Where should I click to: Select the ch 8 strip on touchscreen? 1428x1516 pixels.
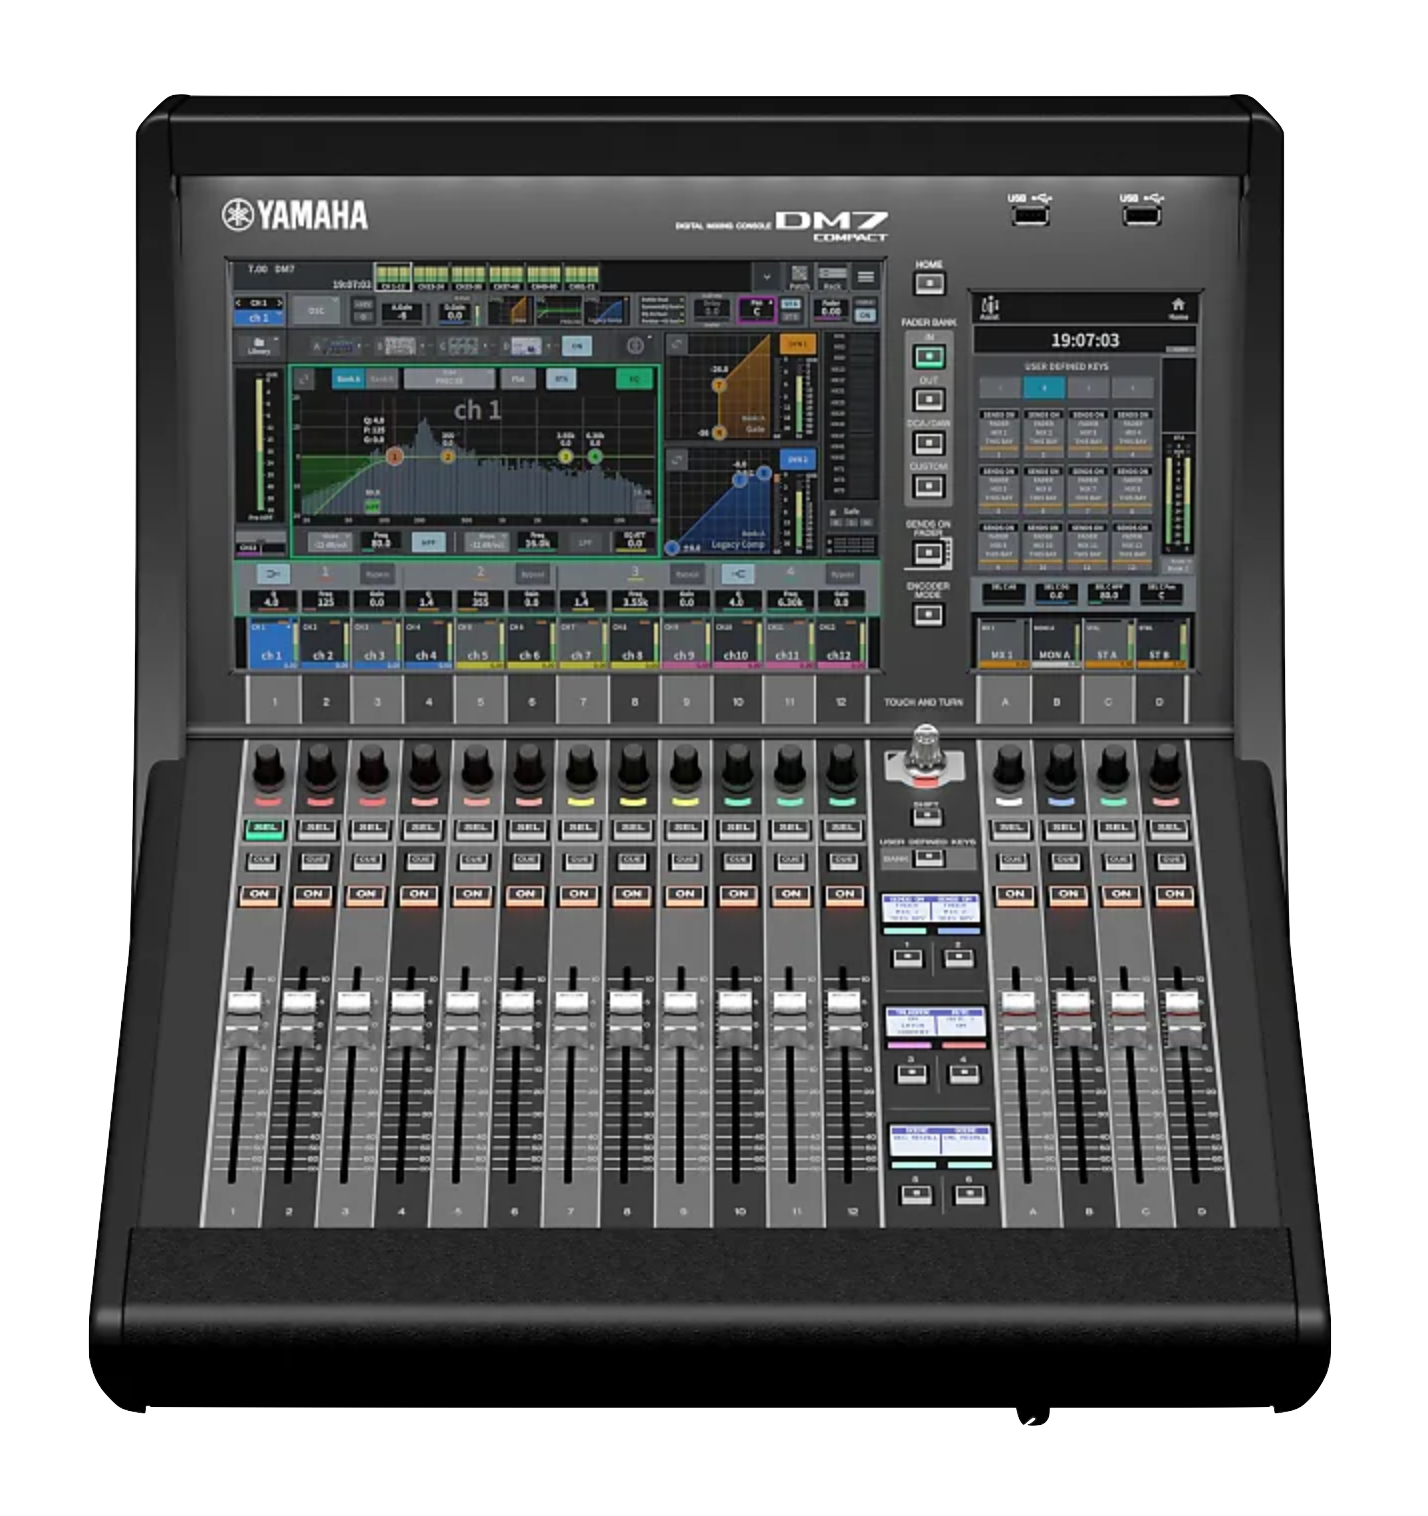(x=632, y=643)
